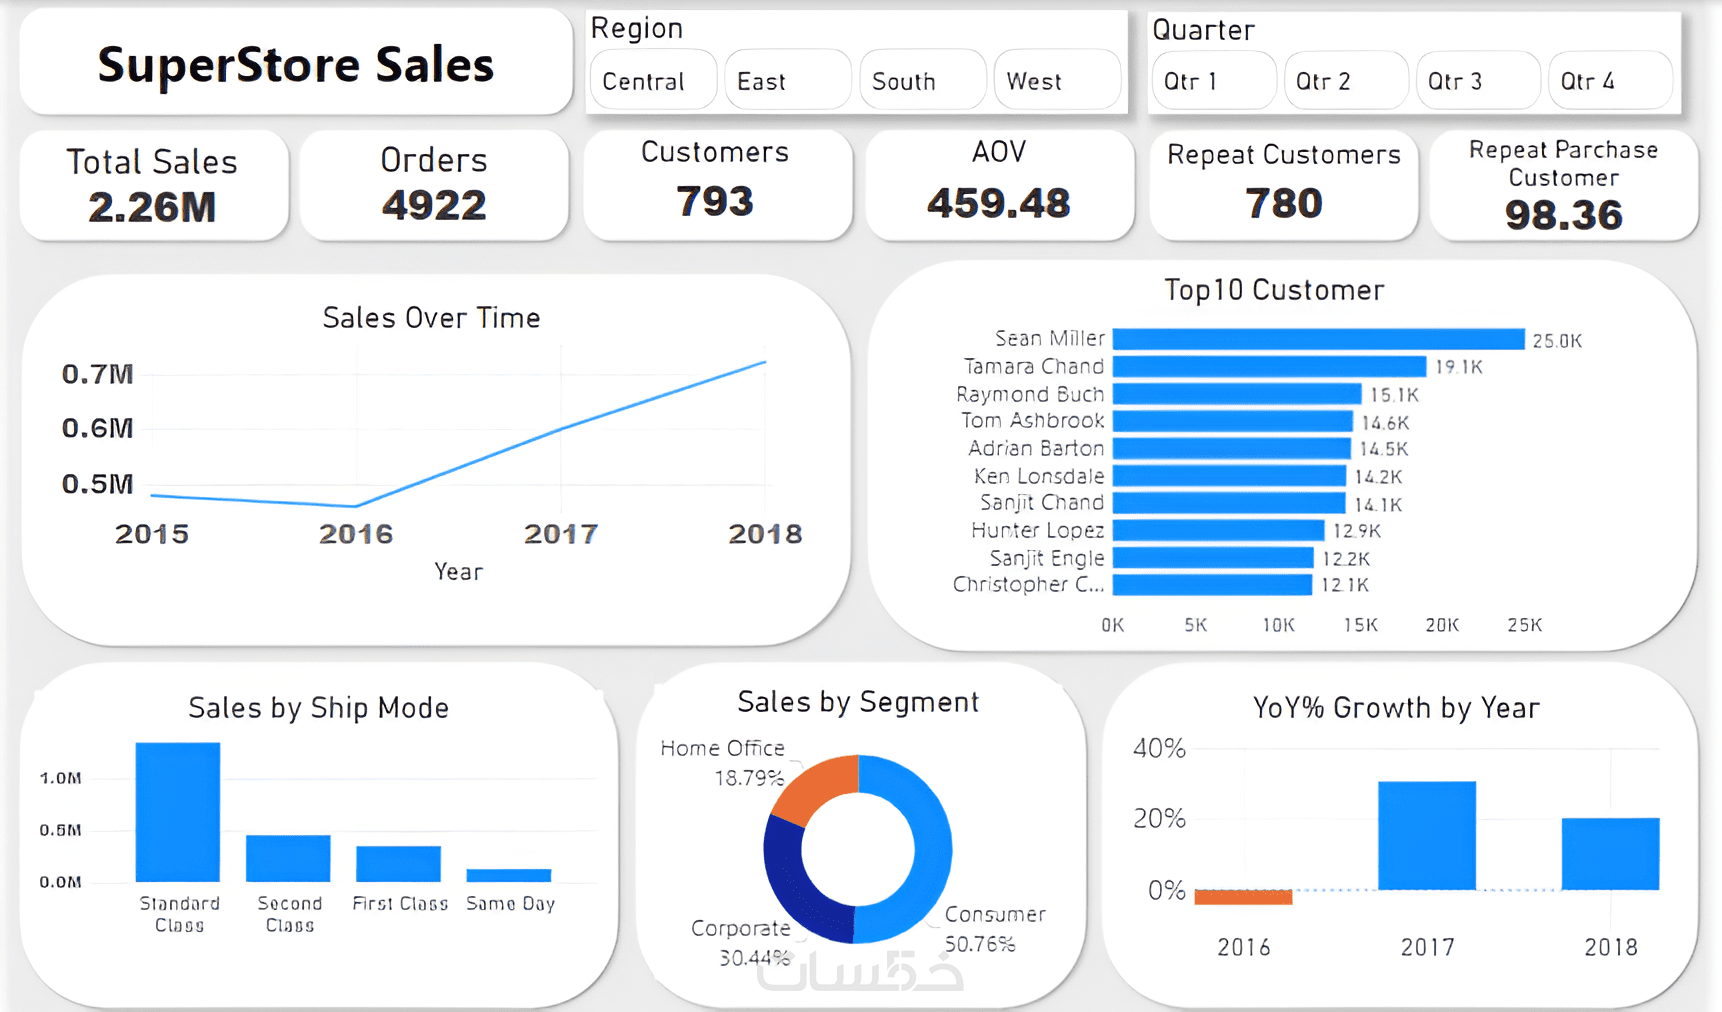The height and width of the screenshot is (1012, 1722).
Task: Open the Total Sales card
Action: click(x=153, y=185)
